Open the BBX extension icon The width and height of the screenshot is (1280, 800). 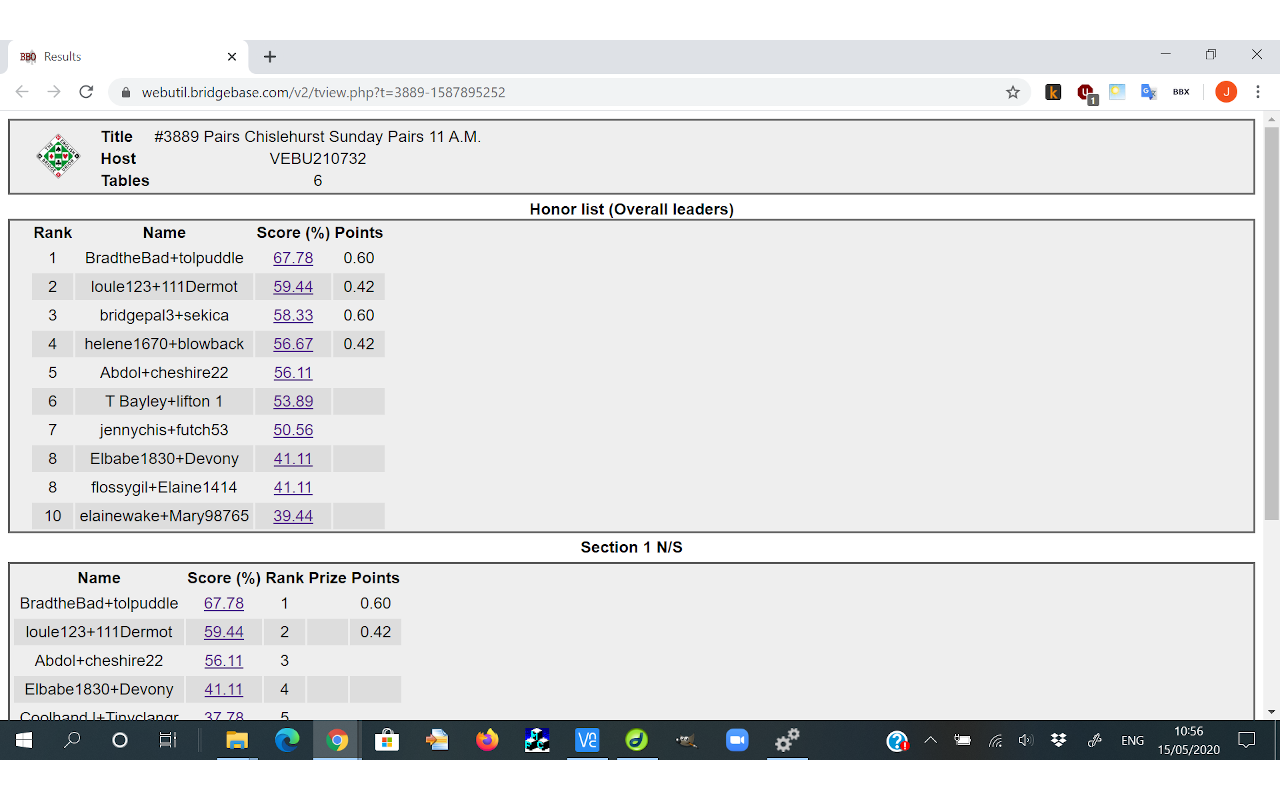coord(1181,92)
